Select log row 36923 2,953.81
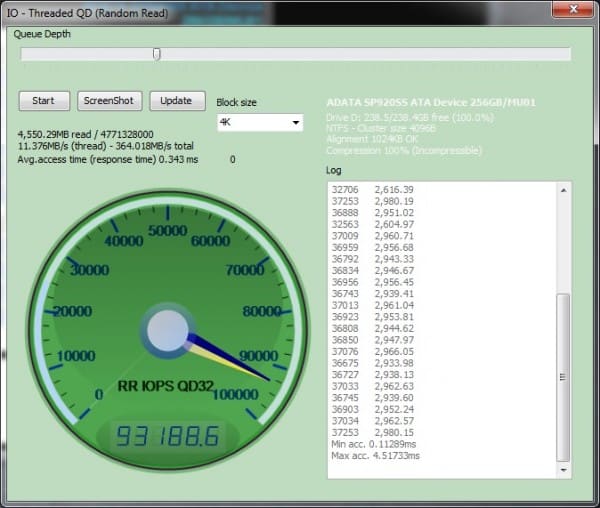Viewport: 600px width, 508px height. pyautogui.click(x=372, y=317)
